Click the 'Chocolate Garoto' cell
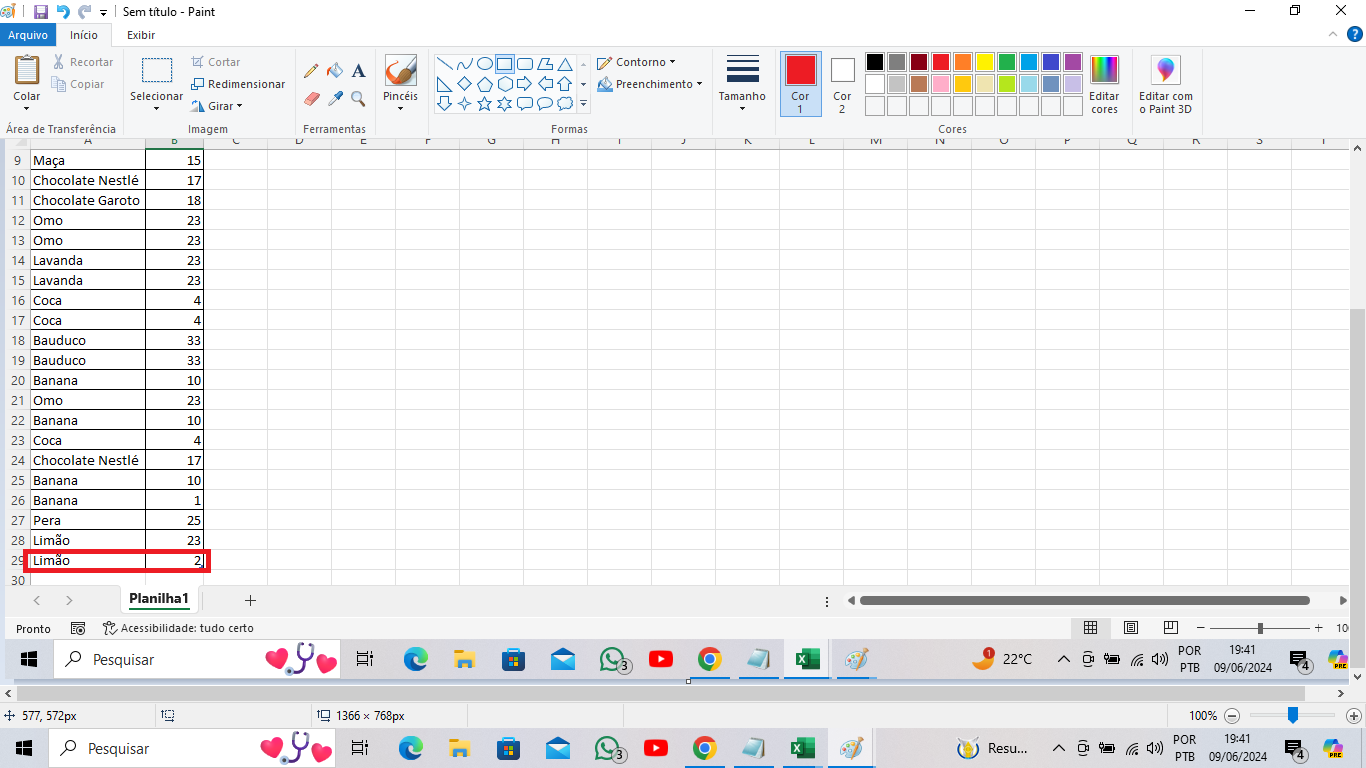Image resolution: width=1366 pixels, height=768 pixels. tap(88, 200)
